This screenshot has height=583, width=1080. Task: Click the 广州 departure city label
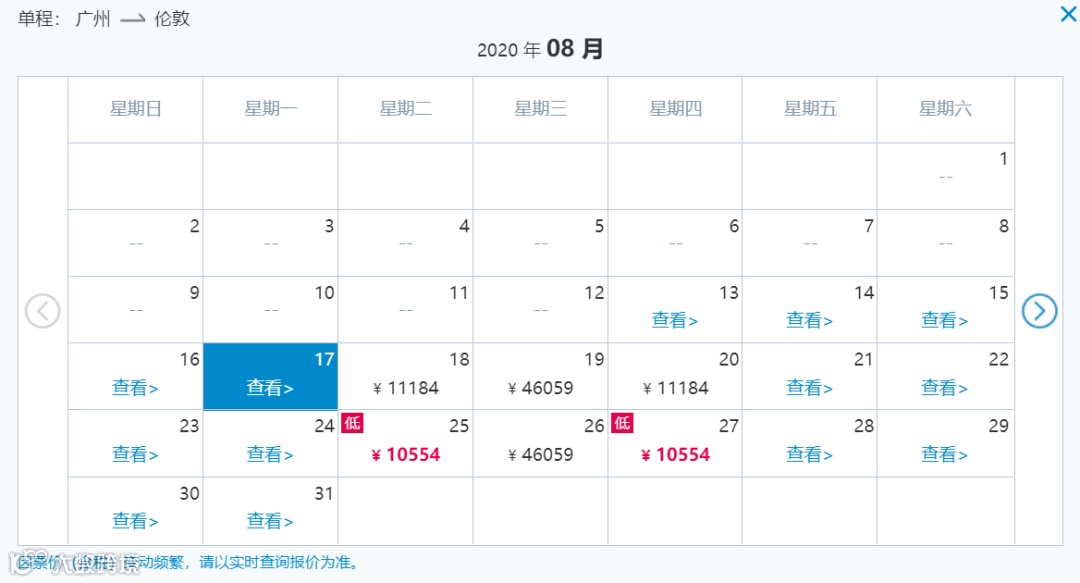point(93,19)
